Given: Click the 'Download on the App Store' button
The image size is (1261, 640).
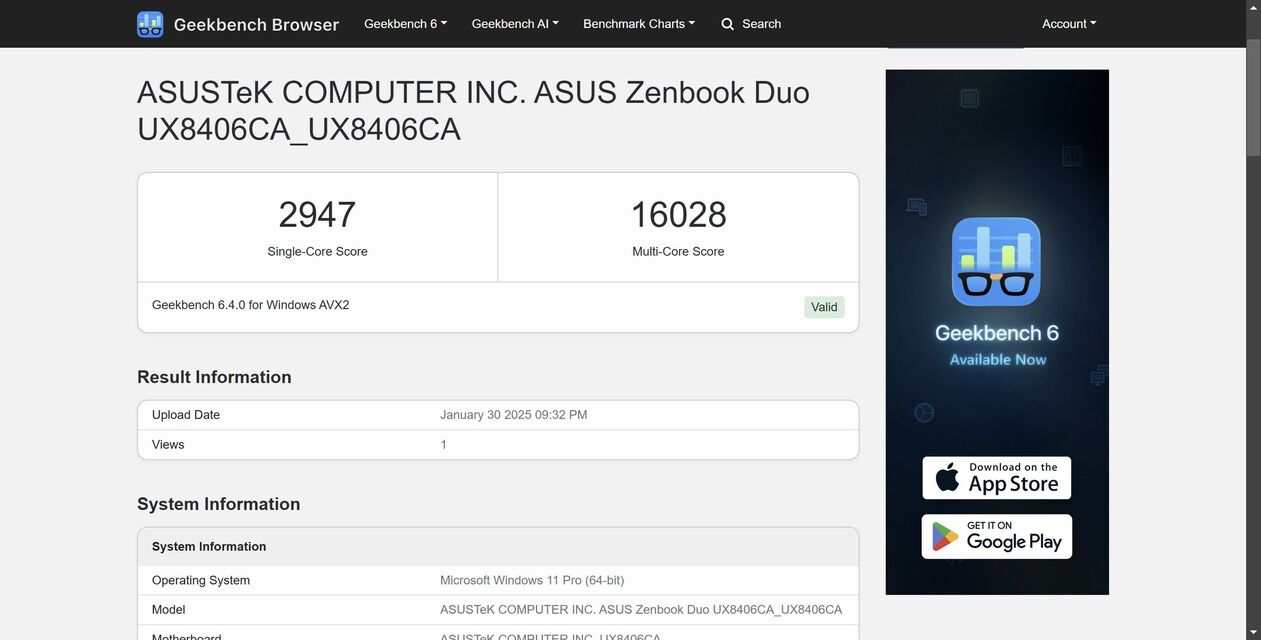Looking at the screenshot, I should tap(996, 477).
